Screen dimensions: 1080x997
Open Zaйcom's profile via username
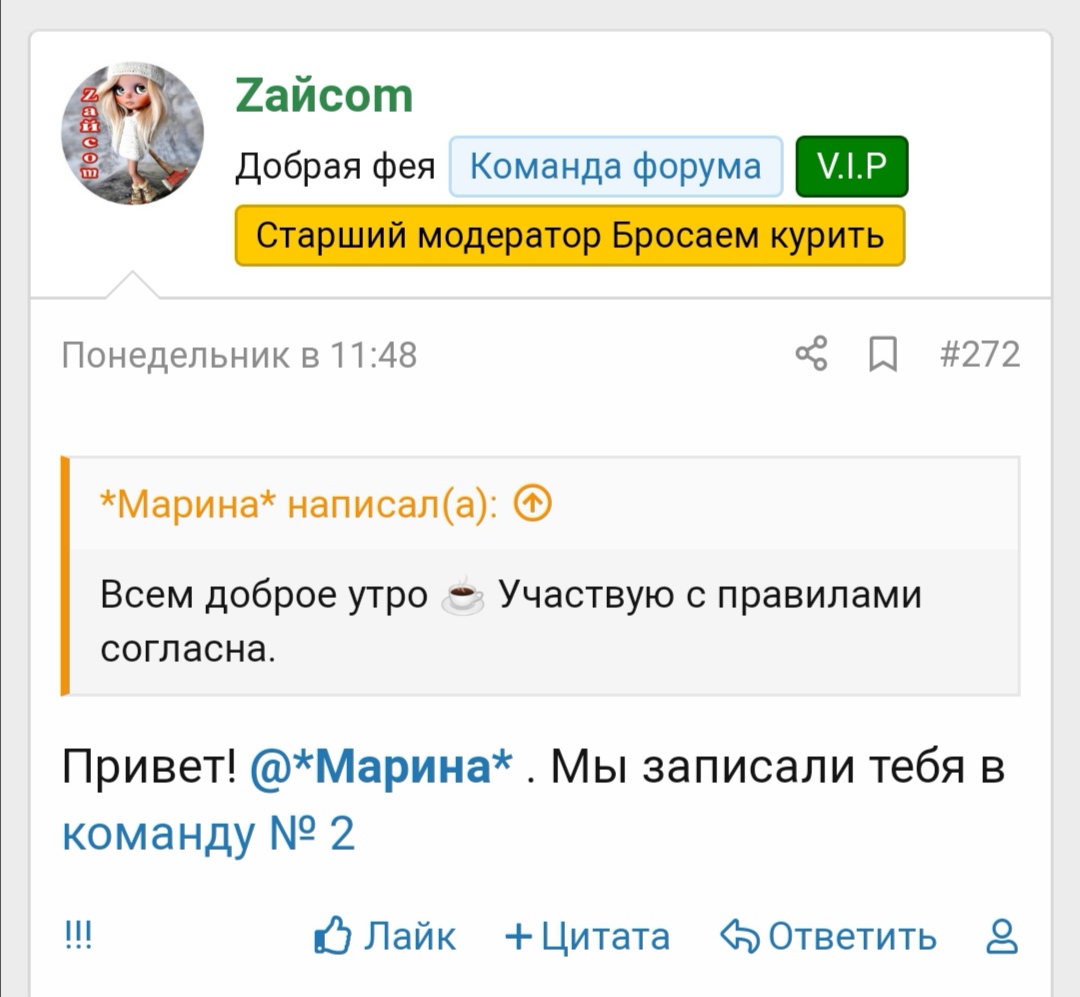[324, 96]
